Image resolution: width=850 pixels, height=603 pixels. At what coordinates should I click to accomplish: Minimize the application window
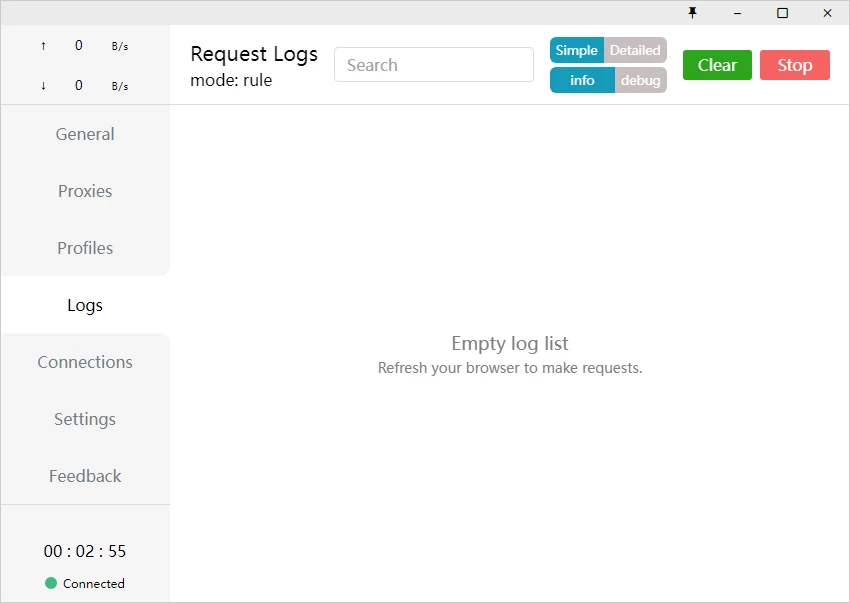[737, 13]
